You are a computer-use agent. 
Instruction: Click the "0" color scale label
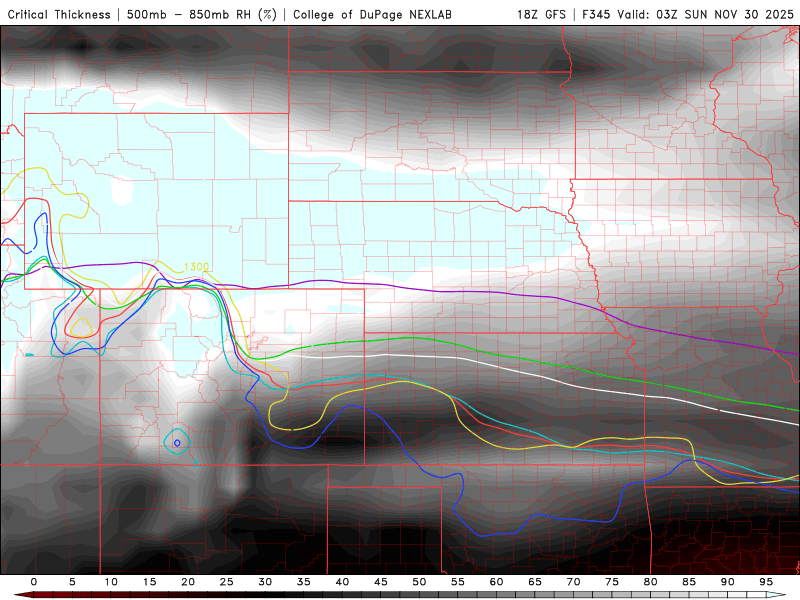pyautogui.click(x=34, y=582)
